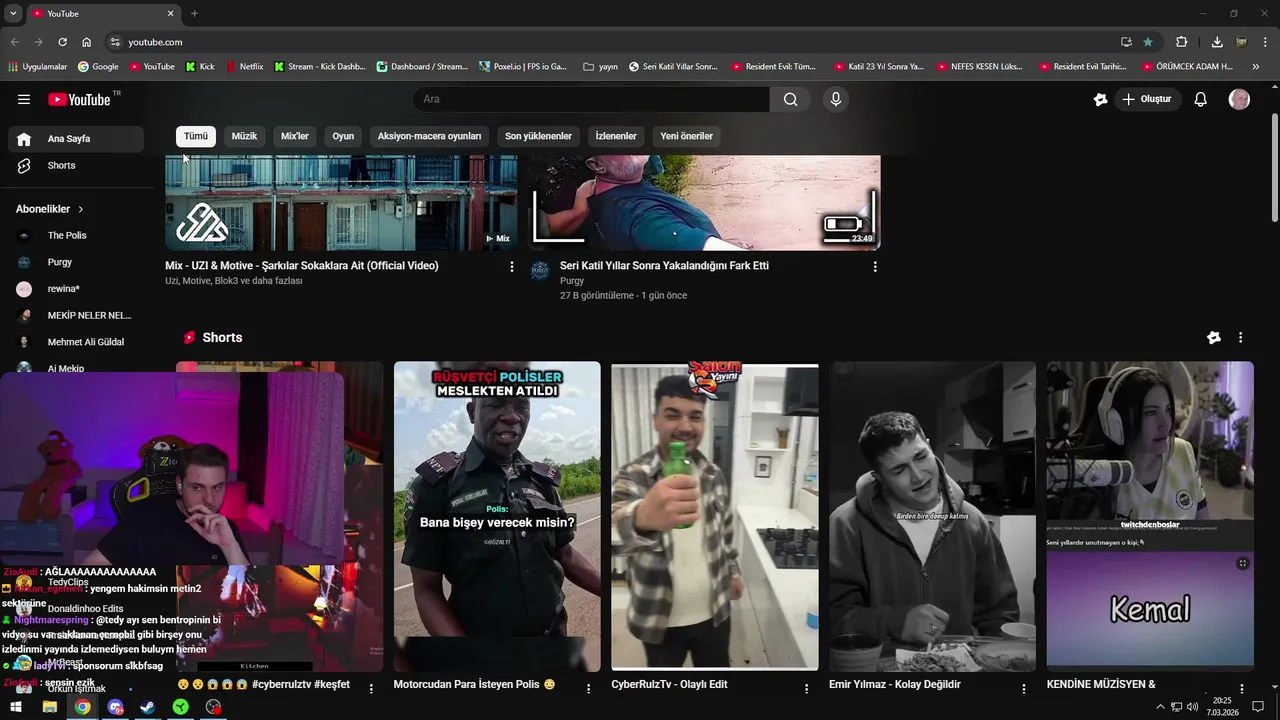
Task: Open Ana Sayfa in sidebar
Action: pos(76,139)
